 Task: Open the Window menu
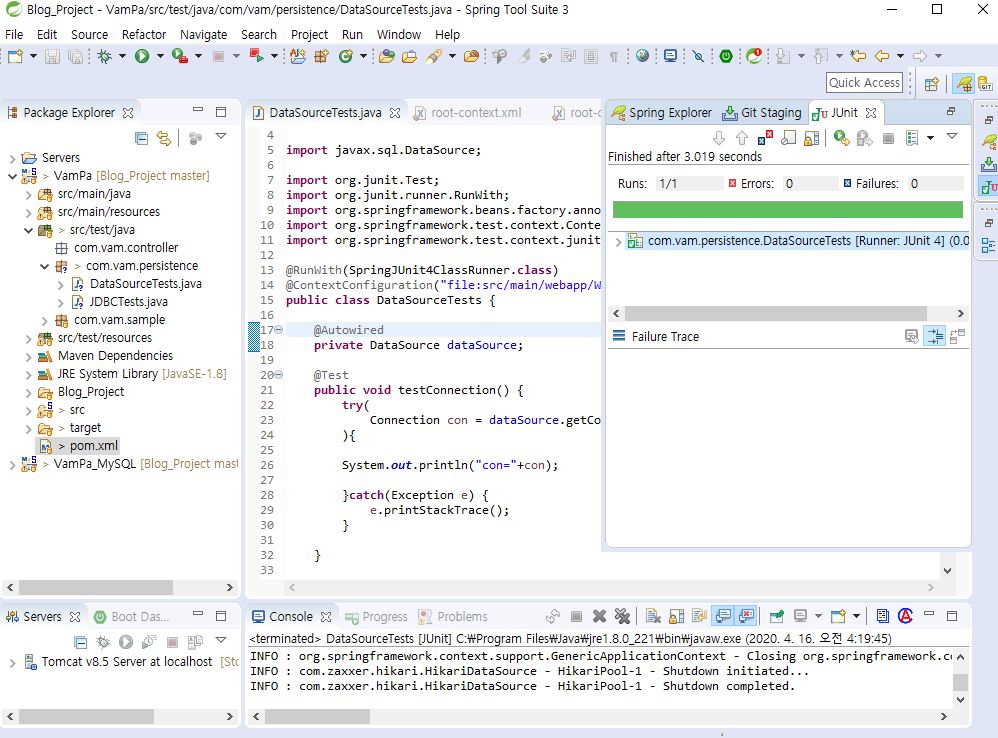pos(399,34)
